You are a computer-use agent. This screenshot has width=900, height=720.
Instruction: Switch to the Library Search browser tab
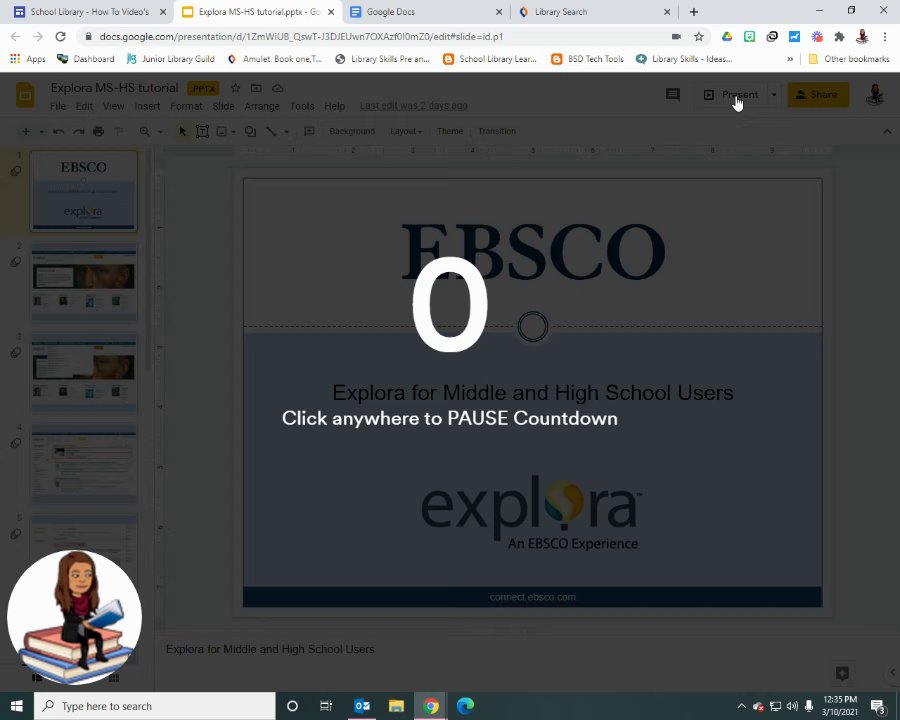tap(593, 12)
